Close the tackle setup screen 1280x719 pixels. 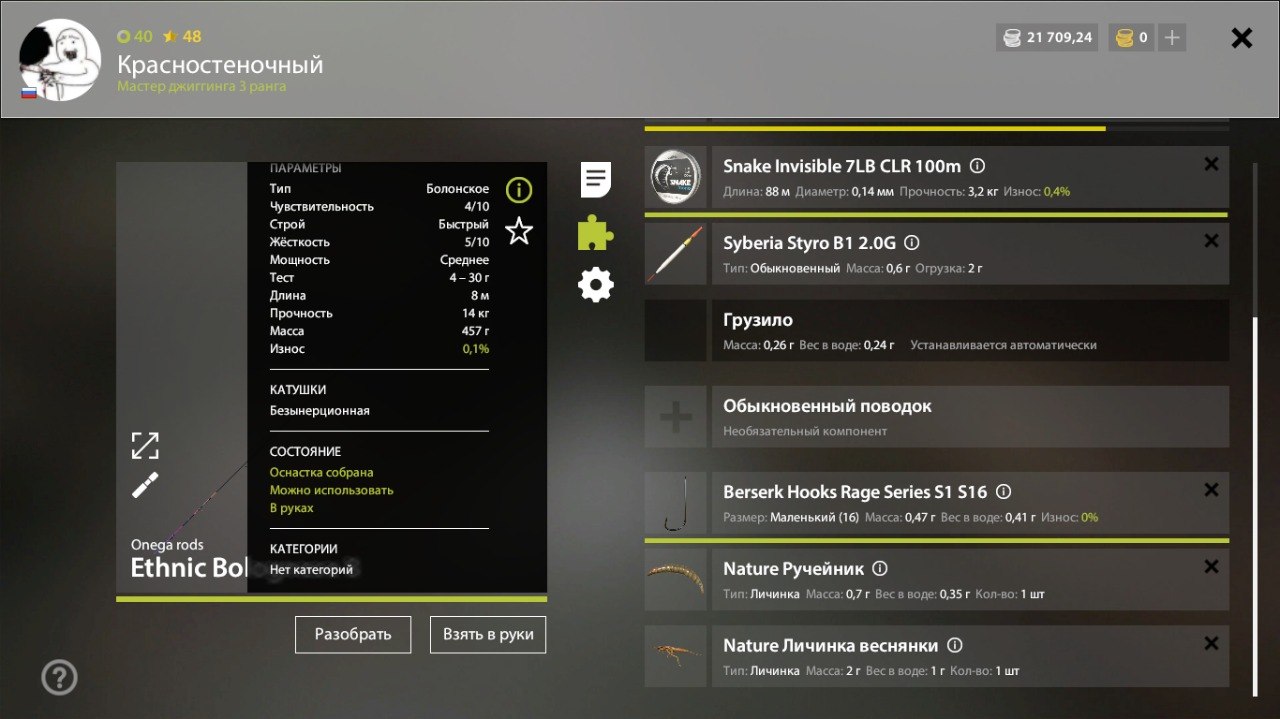pyautogui.click(x=1241, y=38)
